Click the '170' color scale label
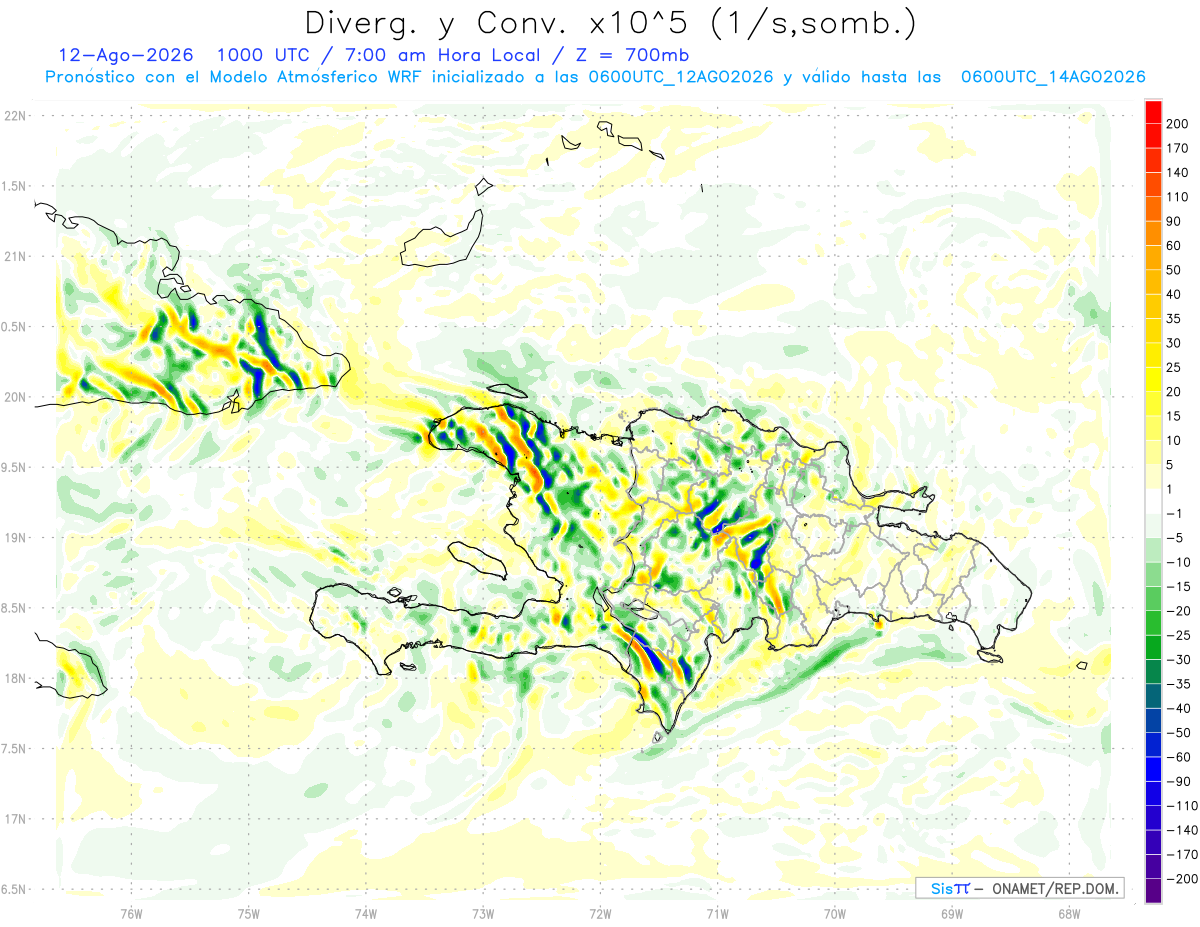This screenshot has width=1200, height=927. [1177, 148]
